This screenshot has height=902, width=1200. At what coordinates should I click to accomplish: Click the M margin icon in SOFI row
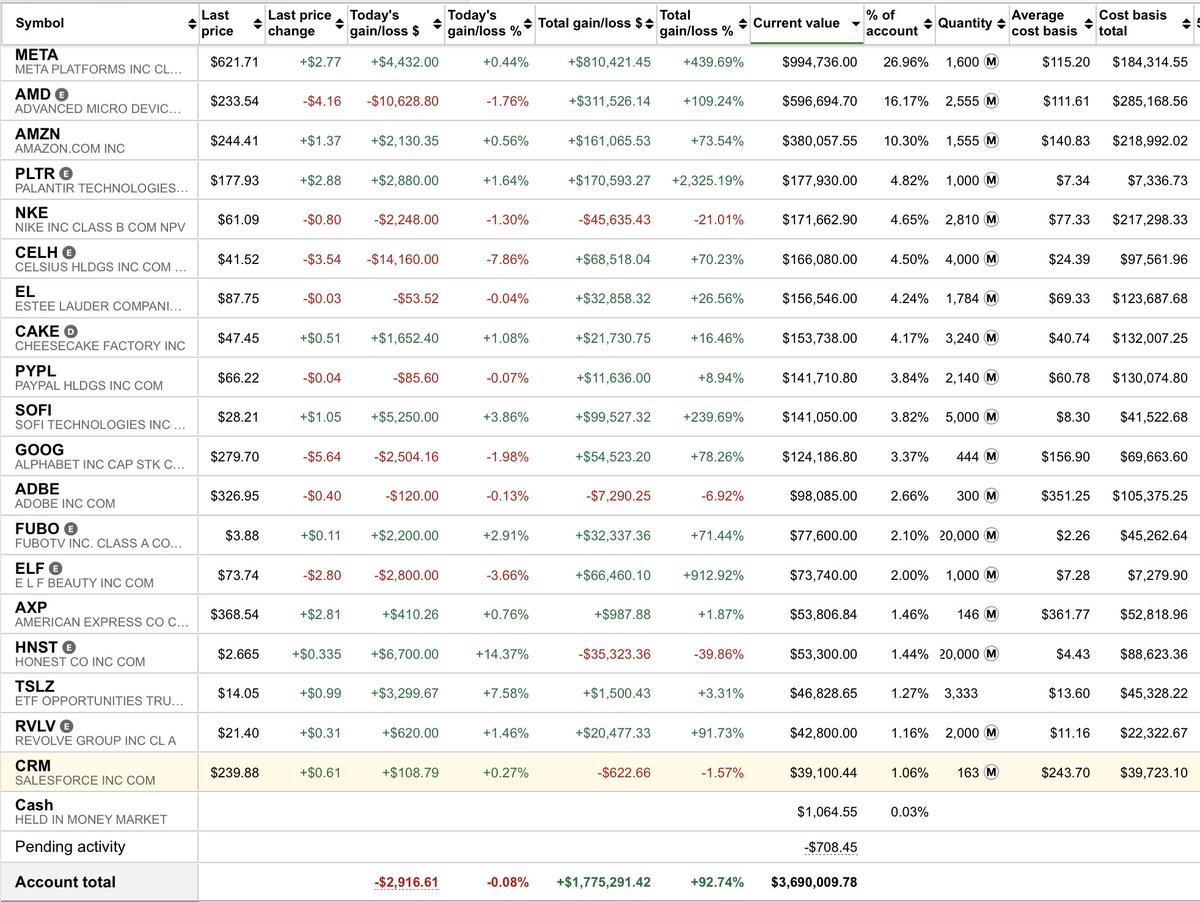(x=992, y=417)
